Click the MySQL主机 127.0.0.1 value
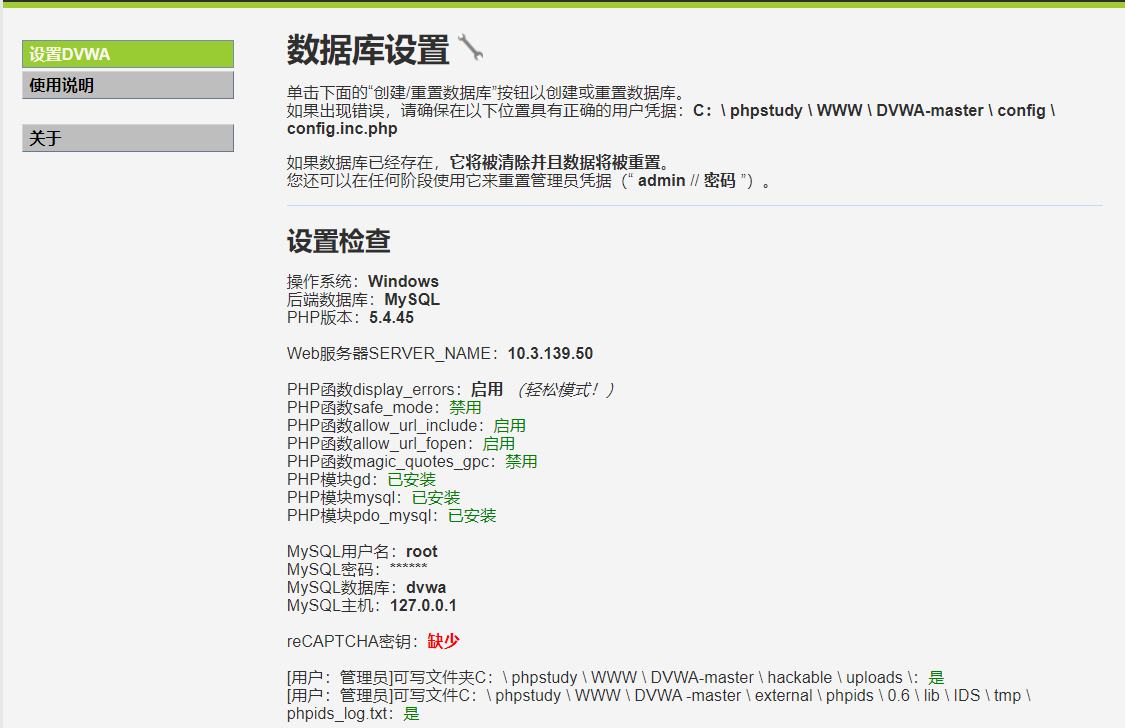1125x728 pixels. coord(423,605)
